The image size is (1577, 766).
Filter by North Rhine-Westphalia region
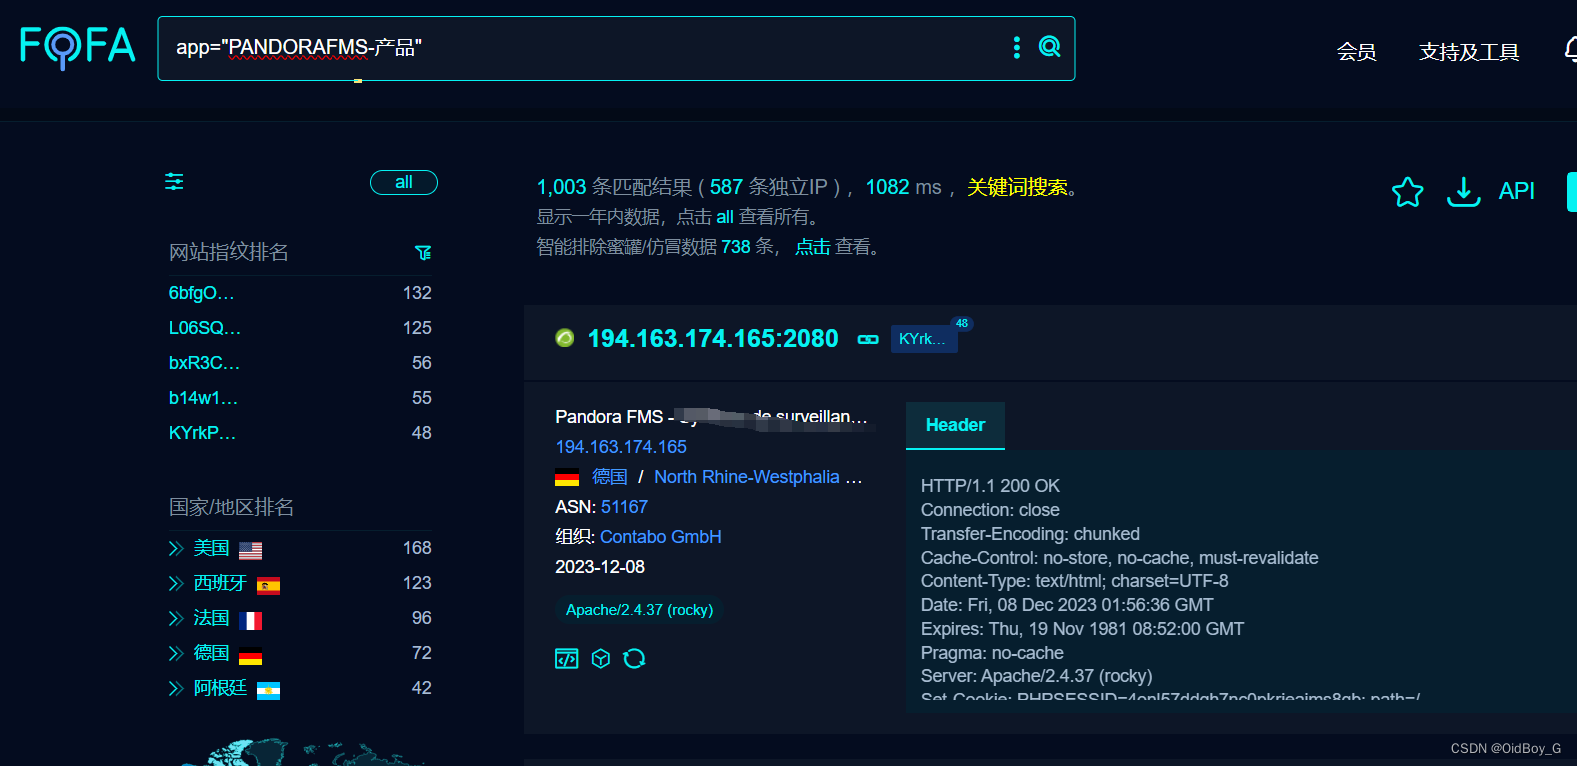(x=747, y=477)
